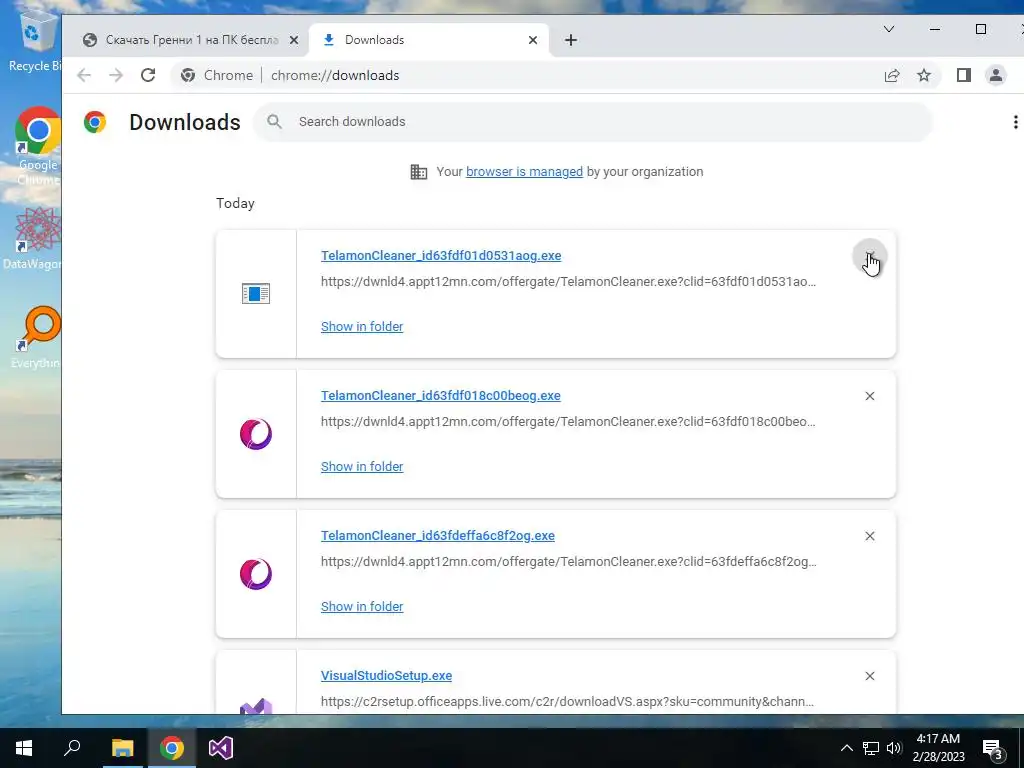
Task: Remove TelamonCleaner_id63fdf018c00beog.exe from list
Action: (x=869, y=396)
